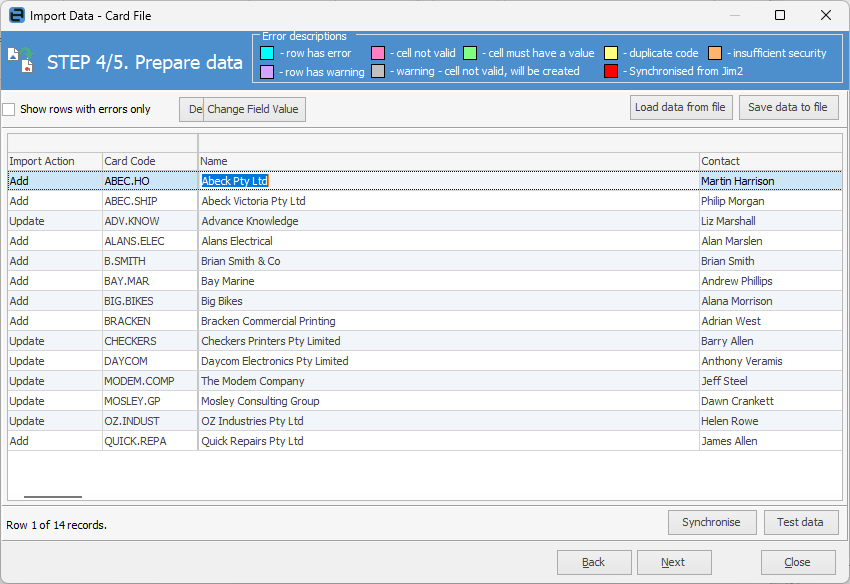Image resolution: width=850 pixels, height=584 pixels.
Task: Click card code QUICK.REPA
Action: 150,442
